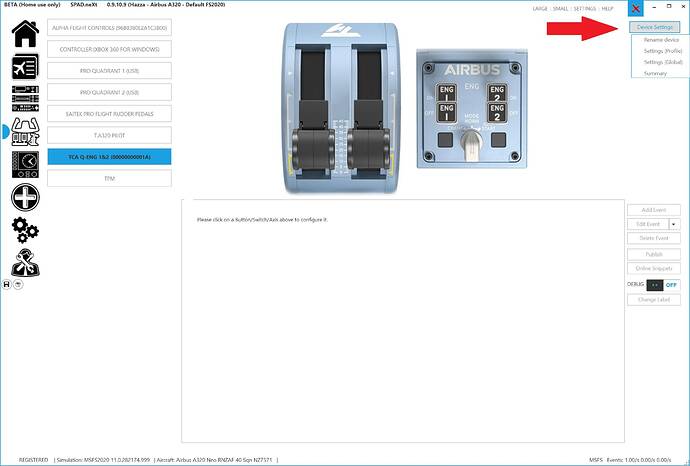Select Saitek Pro Flight Rudder Pedals device

(x=109, y=114)
